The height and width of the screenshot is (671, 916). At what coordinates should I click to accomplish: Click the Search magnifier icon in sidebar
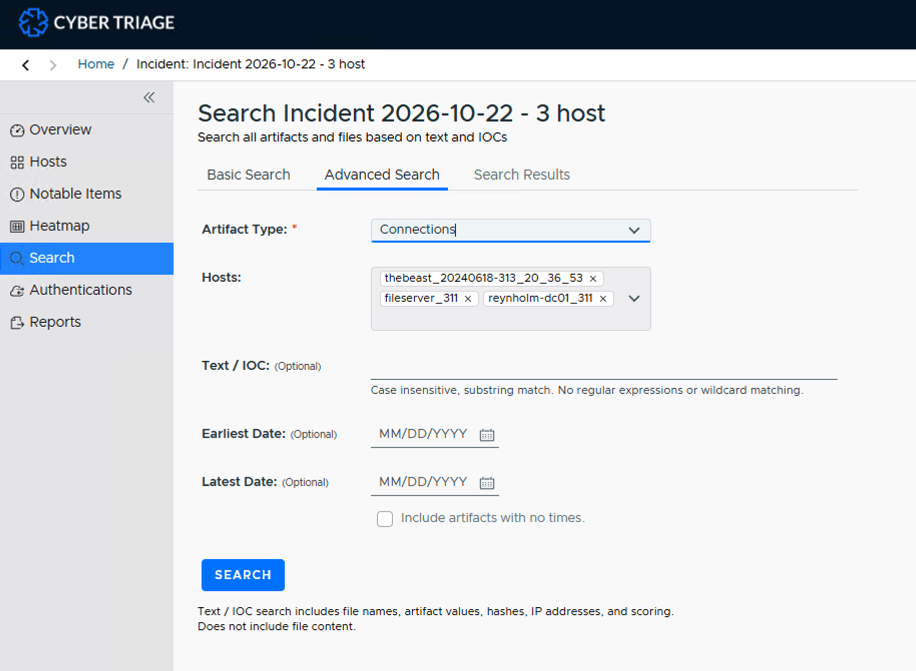point(17,258)
